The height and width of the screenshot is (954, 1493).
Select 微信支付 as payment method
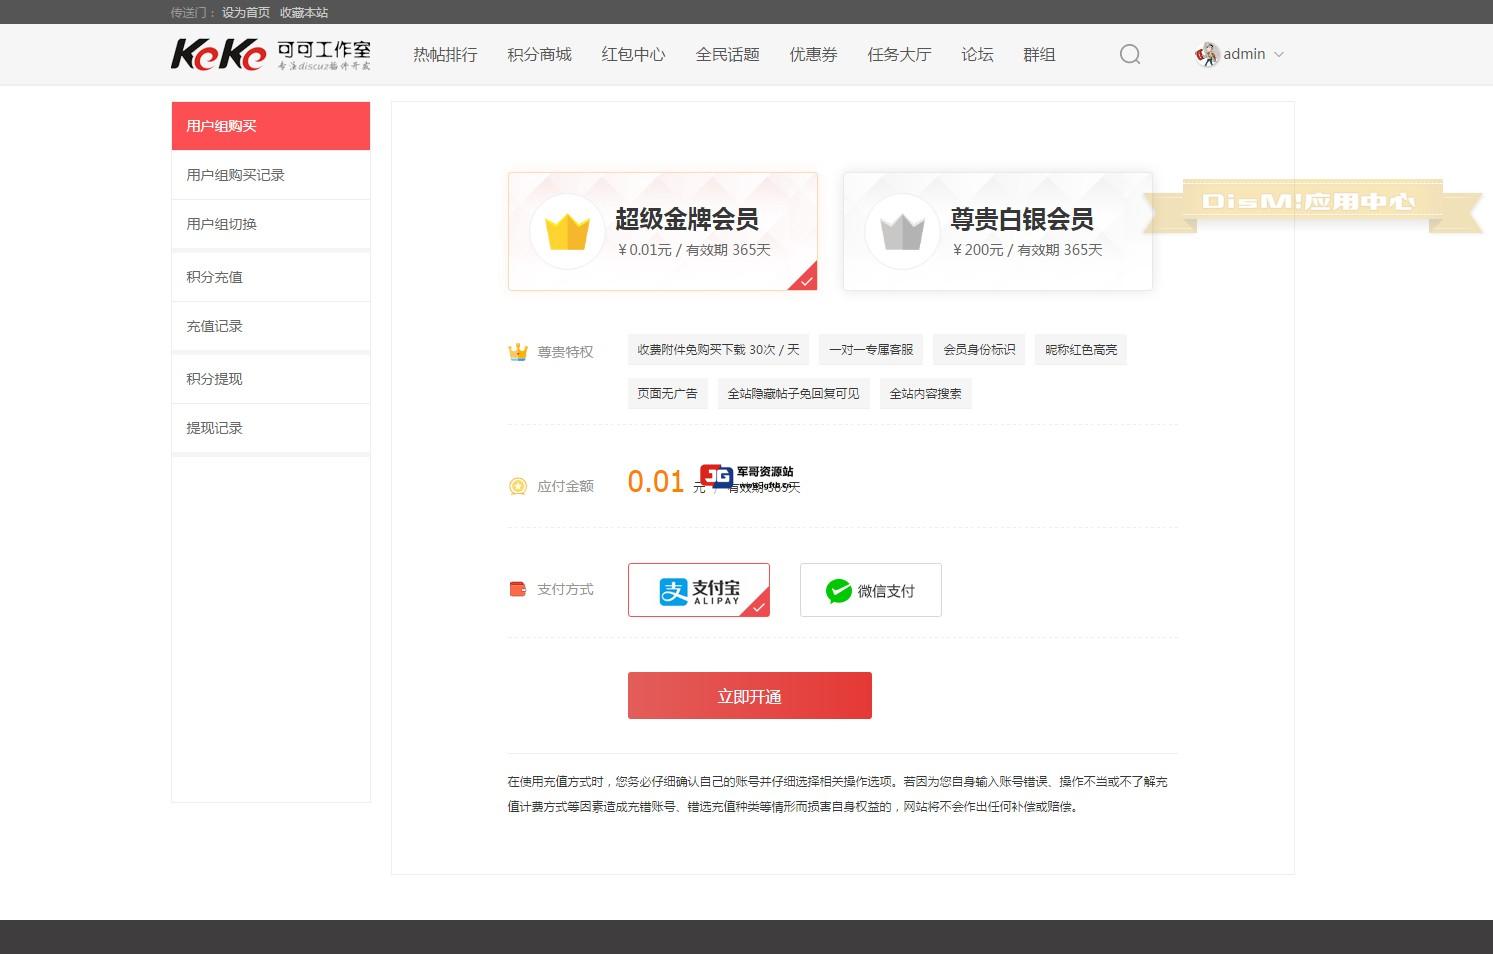coord(869,590)
